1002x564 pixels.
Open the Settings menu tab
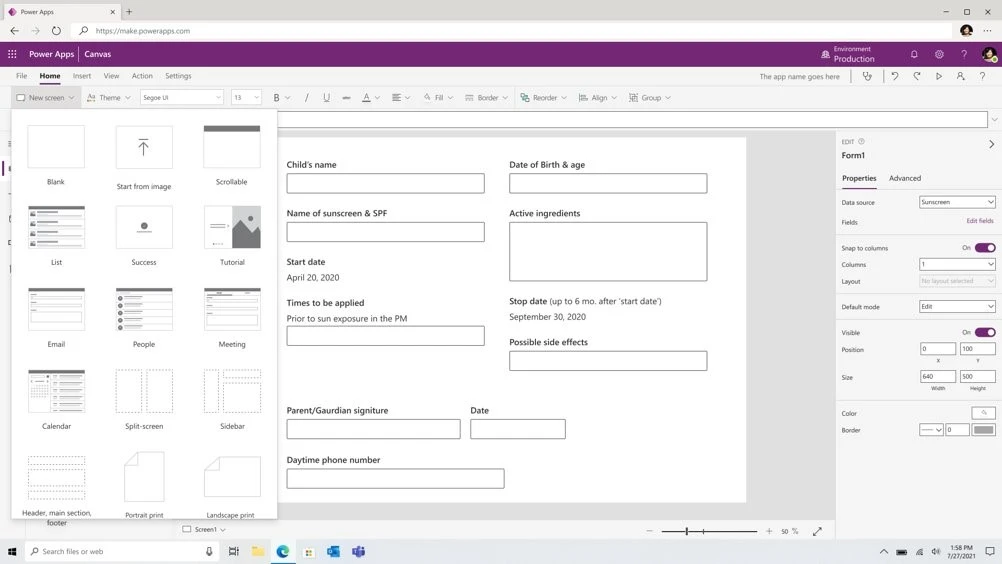tap(178, 75)
